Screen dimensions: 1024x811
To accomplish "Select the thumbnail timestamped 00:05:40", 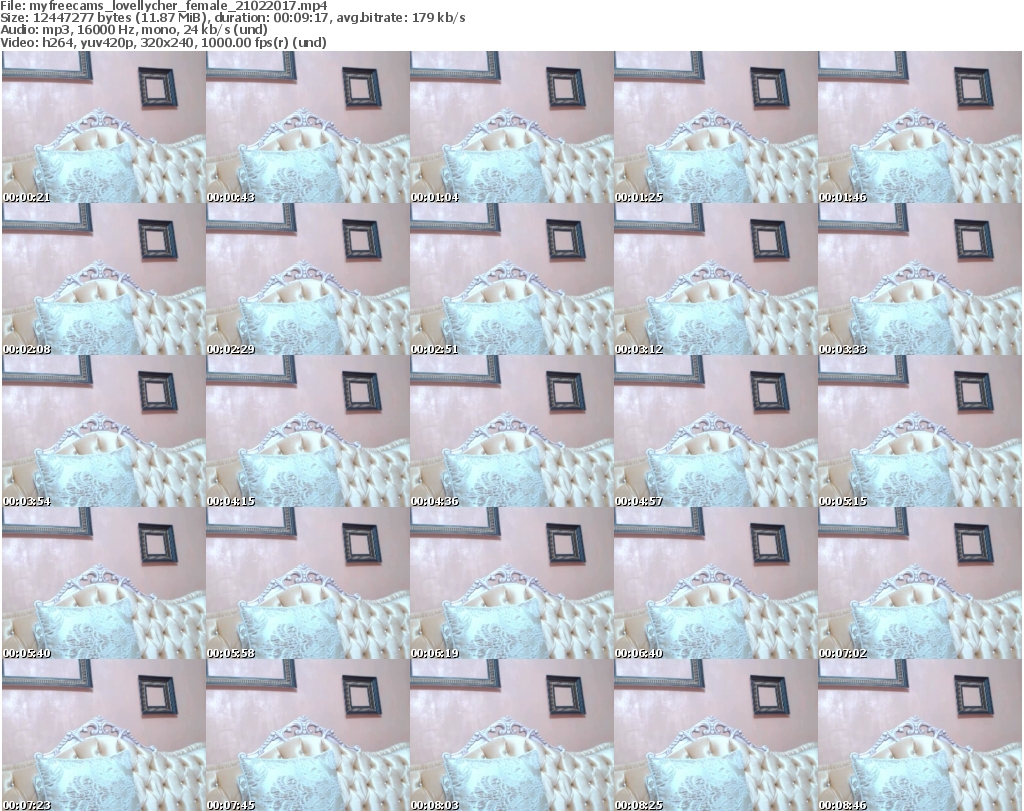I will pyautogui.click(x=104, y=583).
